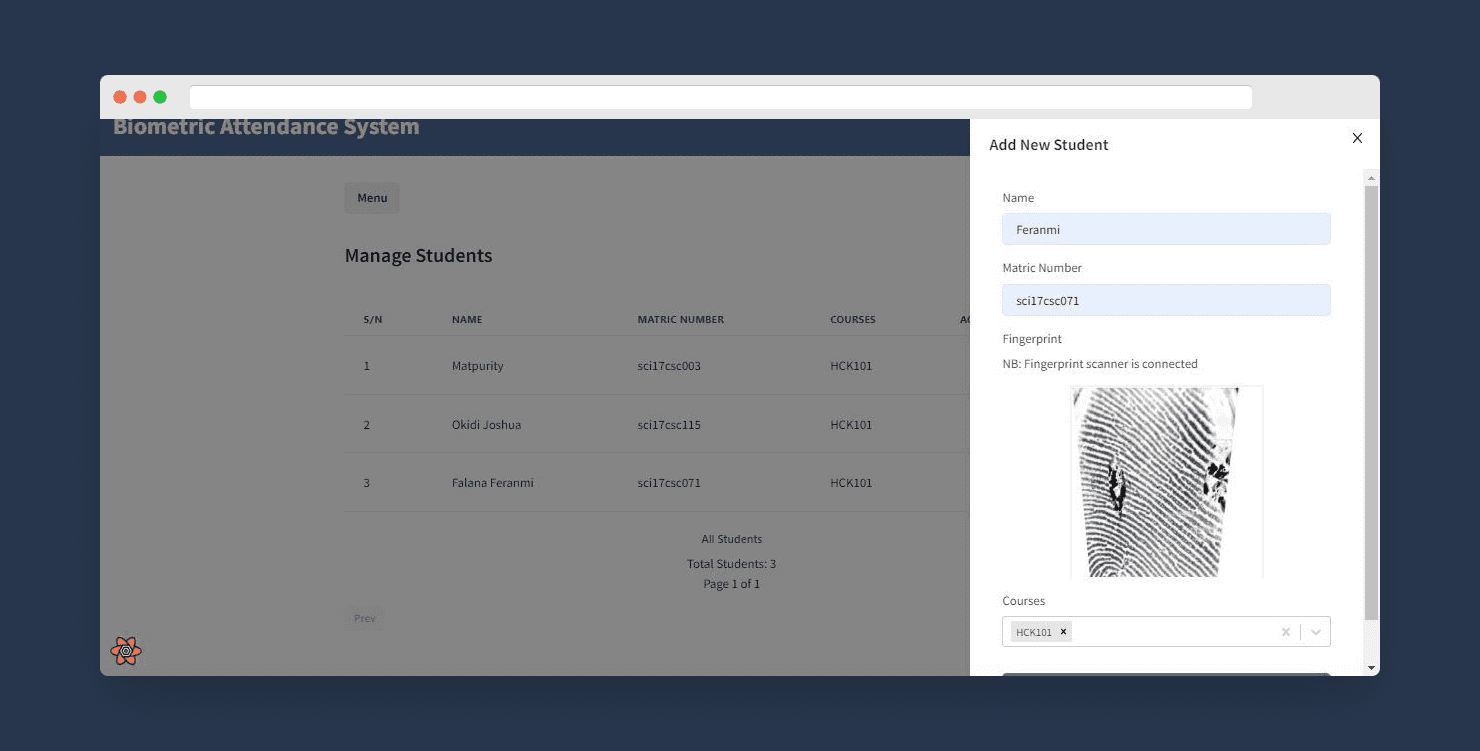Select the Okidi Joshua student row

[486, 425]
